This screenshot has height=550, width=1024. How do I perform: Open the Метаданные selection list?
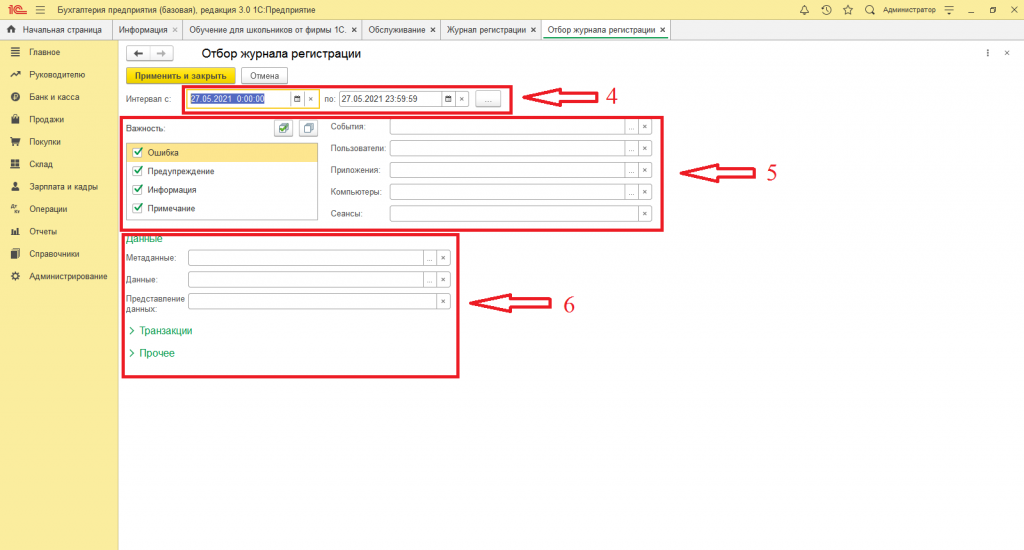click(x=429, y=258)
